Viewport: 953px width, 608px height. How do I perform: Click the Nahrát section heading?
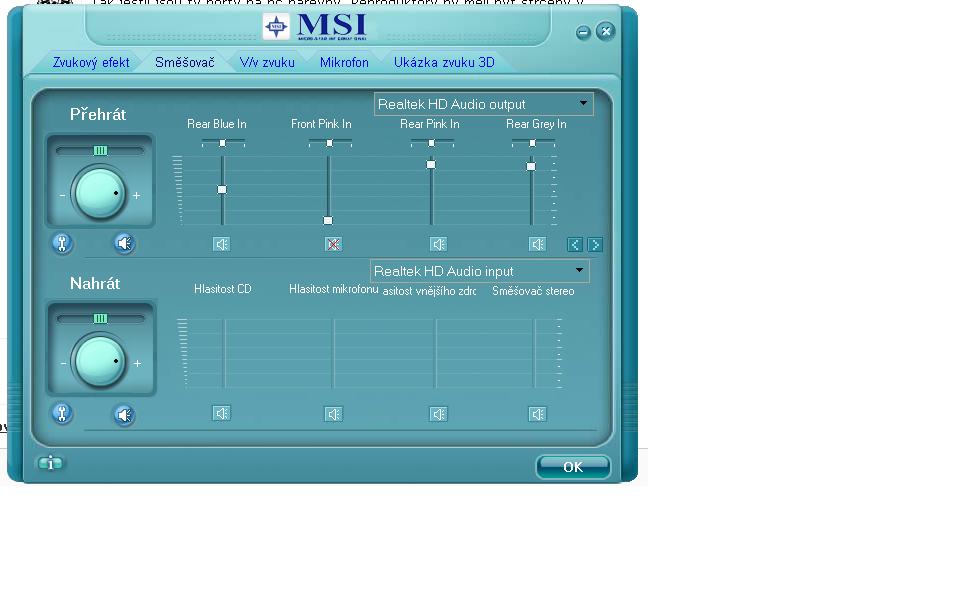(x=95, y=283)
